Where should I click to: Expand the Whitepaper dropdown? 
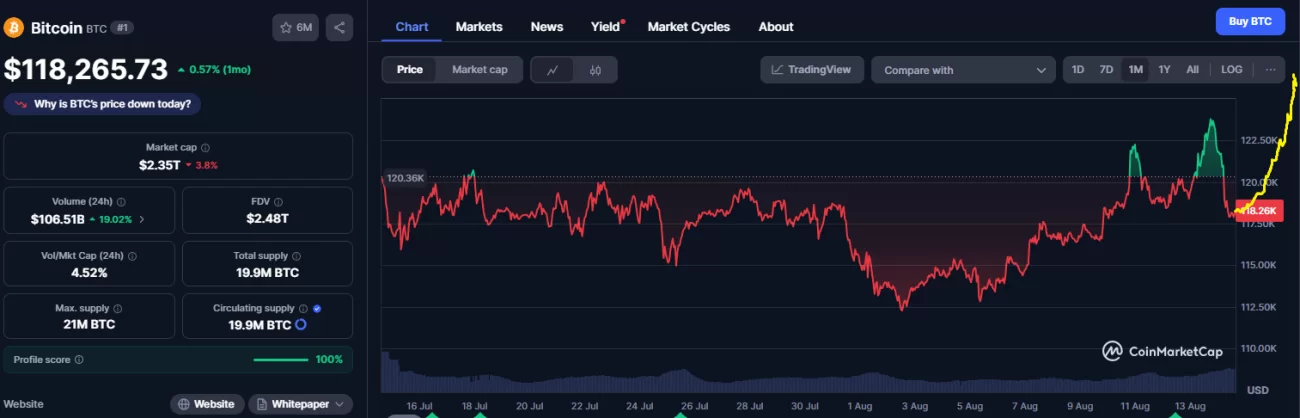(x=300, y=404)
